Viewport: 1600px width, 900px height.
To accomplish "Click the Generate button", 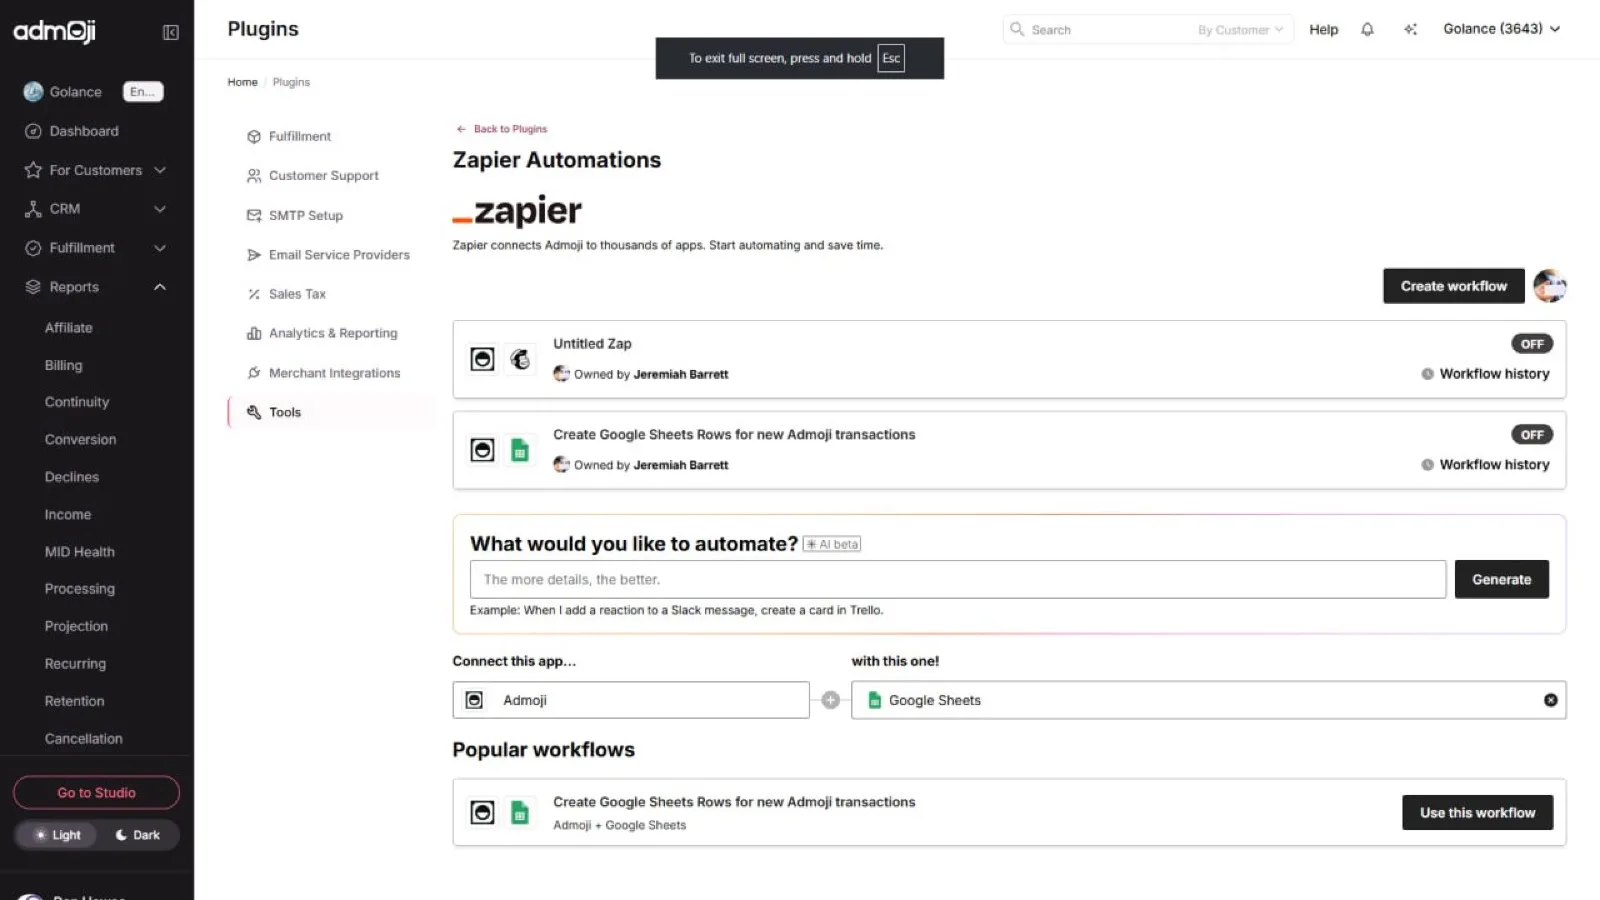I will (x=1501, y=579).
